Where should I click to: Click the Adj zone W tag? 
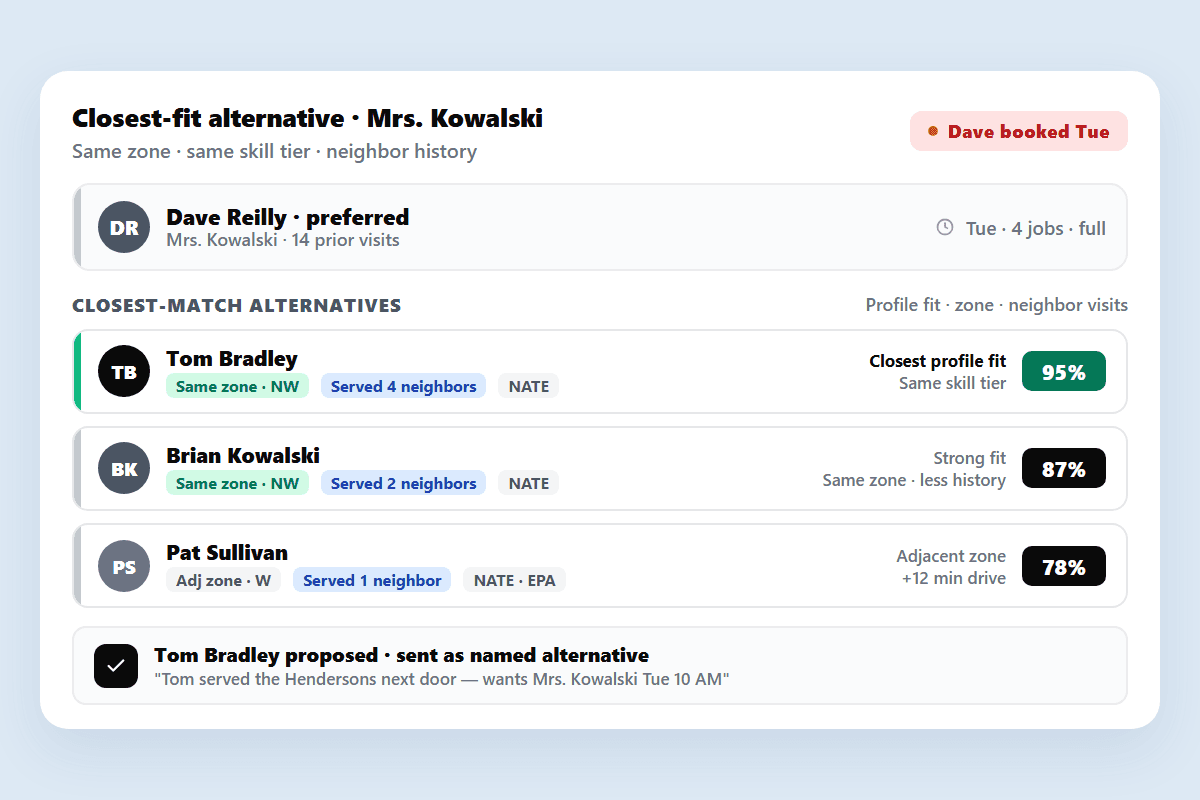coord(223,580)
